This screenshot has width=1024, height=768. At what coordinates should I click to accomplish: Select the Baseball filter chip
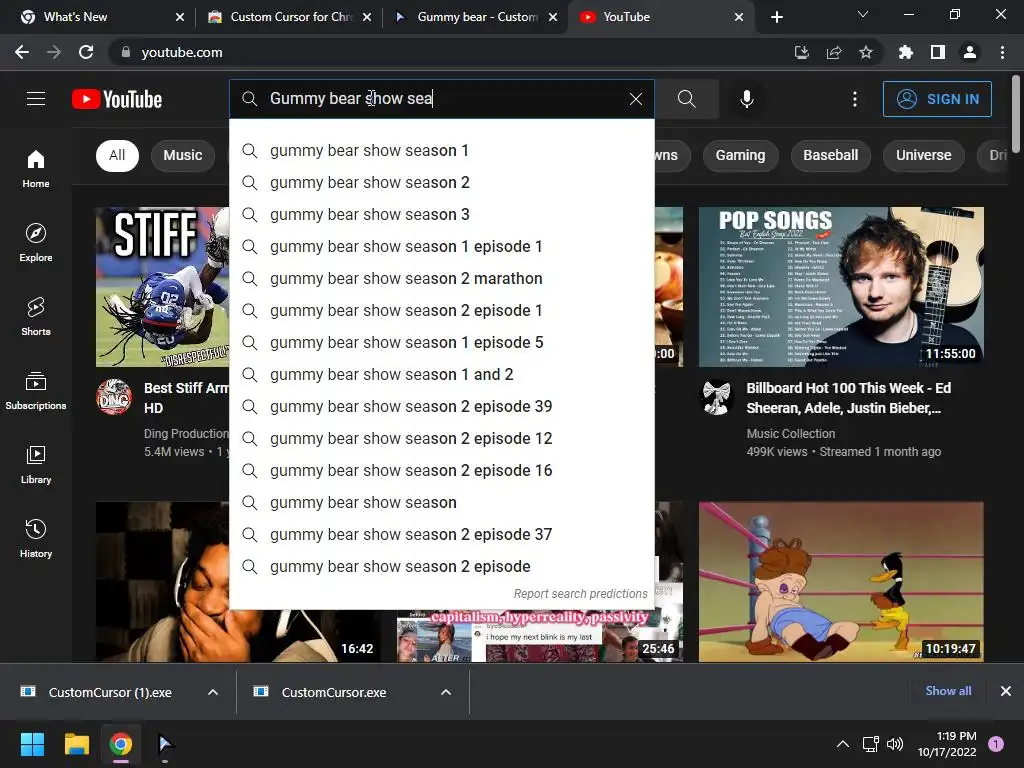830,155
